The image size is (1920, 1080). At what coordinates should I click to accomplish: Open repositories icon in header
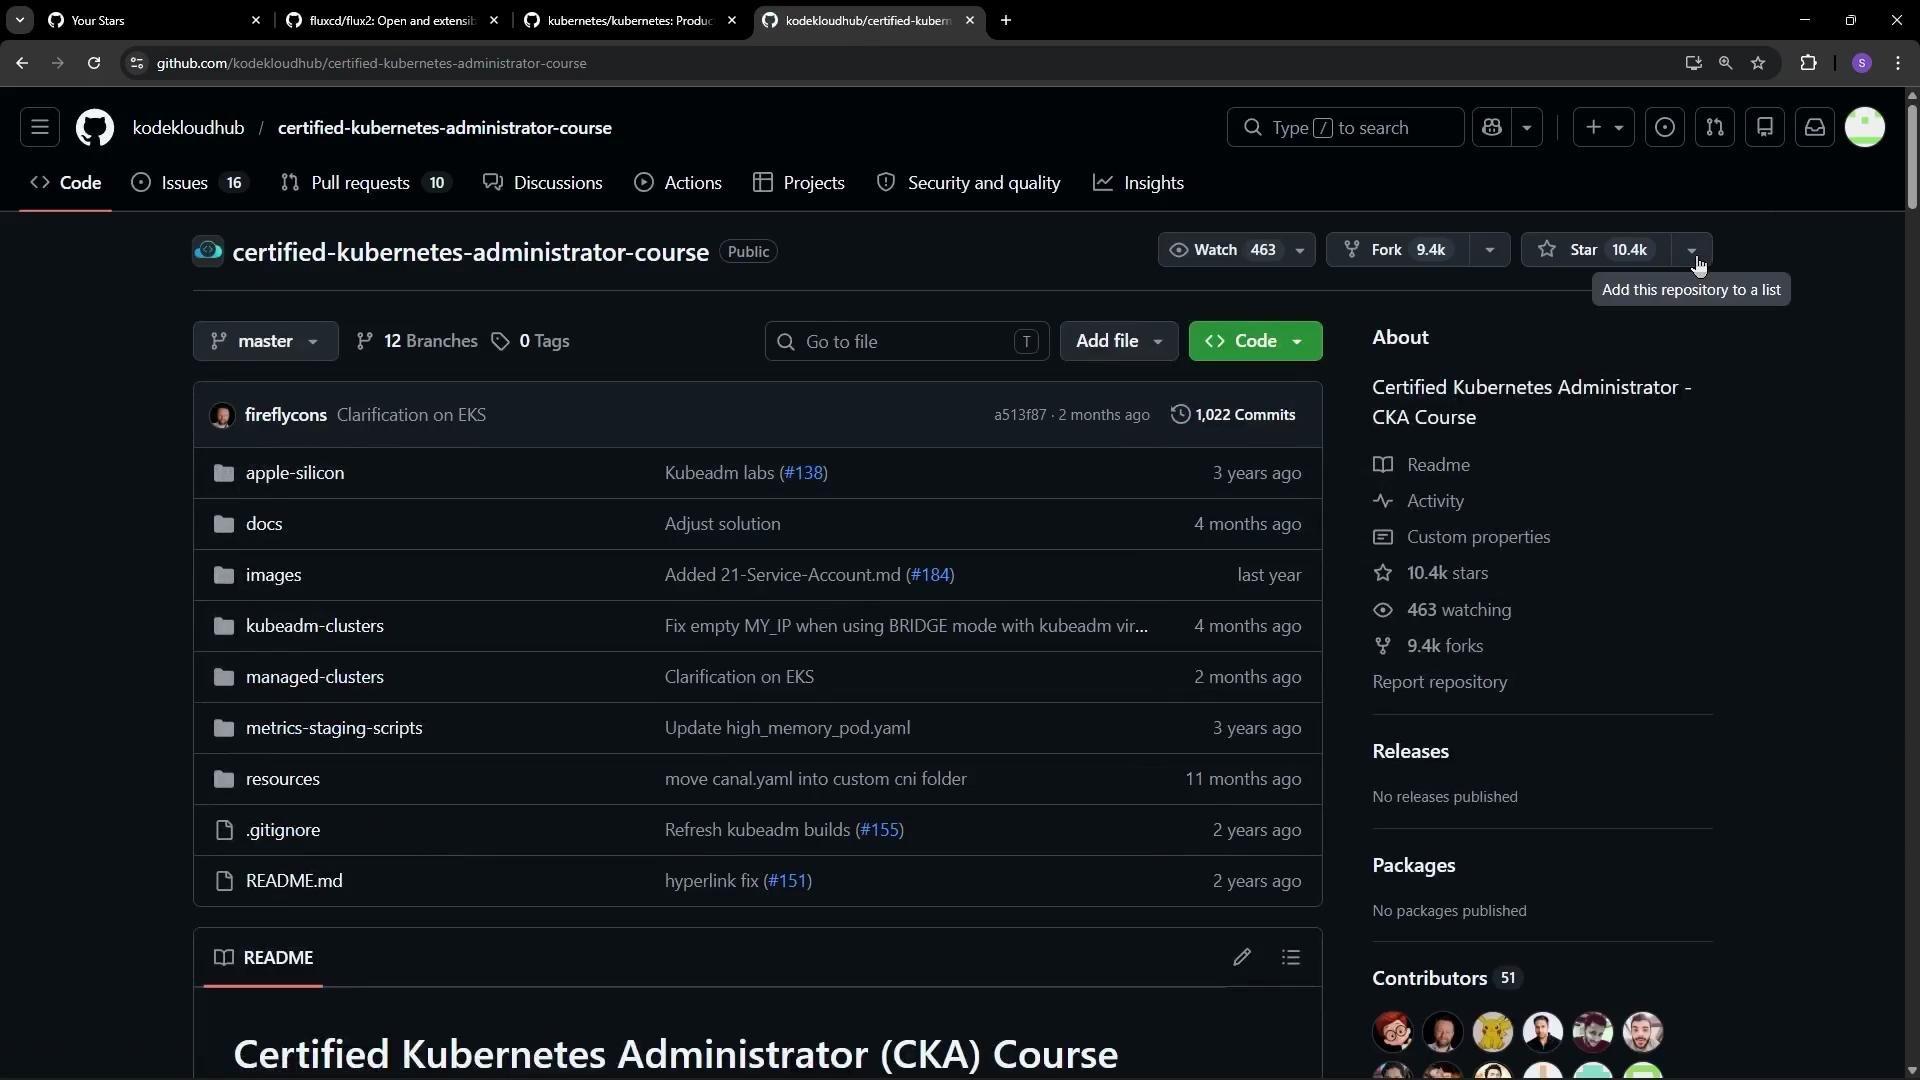click(1765, 127)
